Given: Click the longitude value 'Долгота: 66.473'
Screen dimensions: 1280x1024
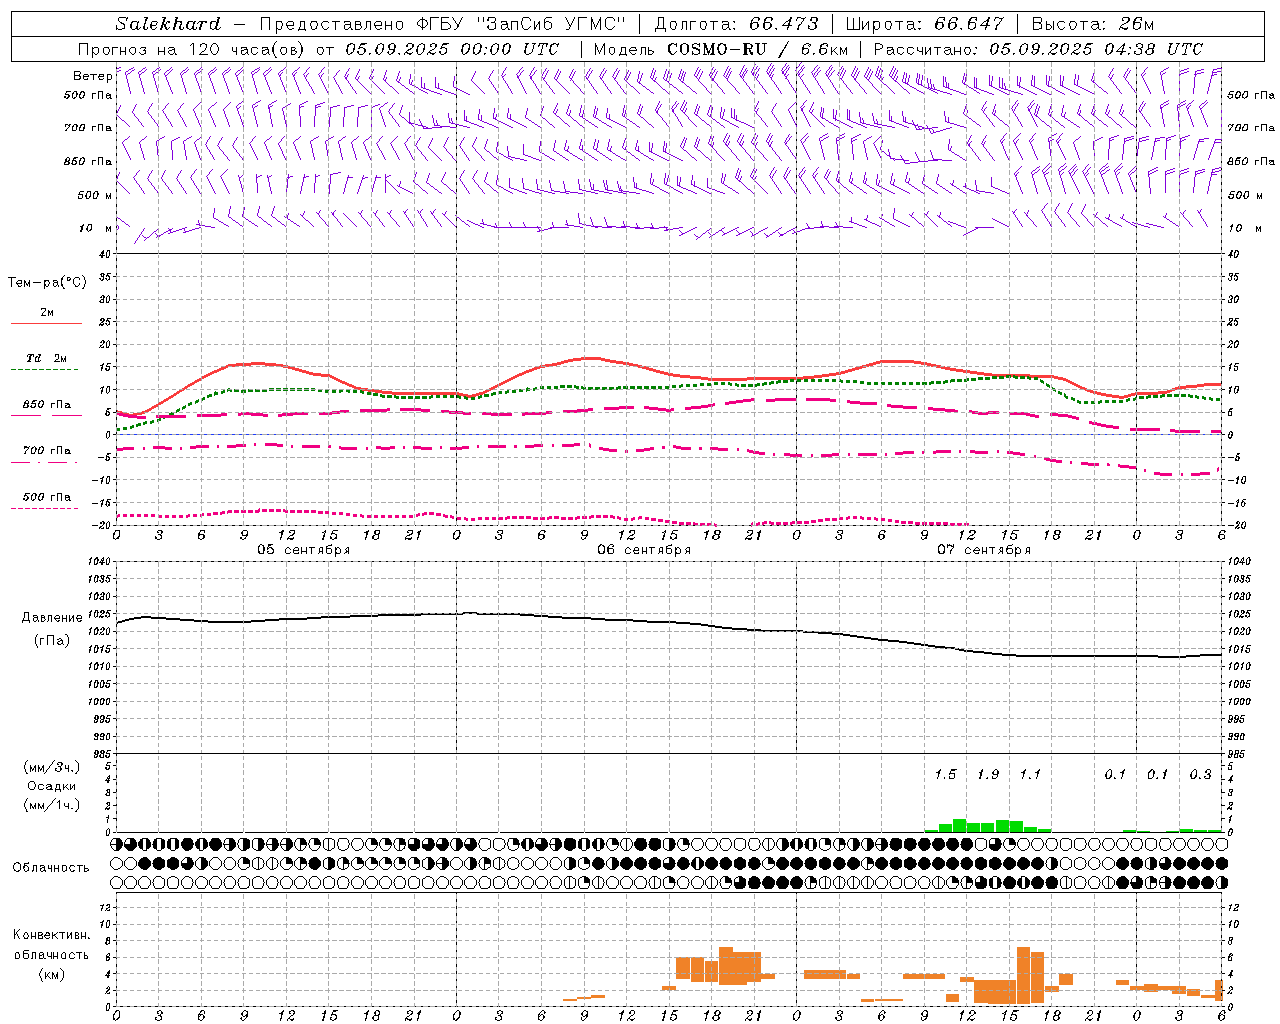Looking at the screenshot, I should pos(736,24).
